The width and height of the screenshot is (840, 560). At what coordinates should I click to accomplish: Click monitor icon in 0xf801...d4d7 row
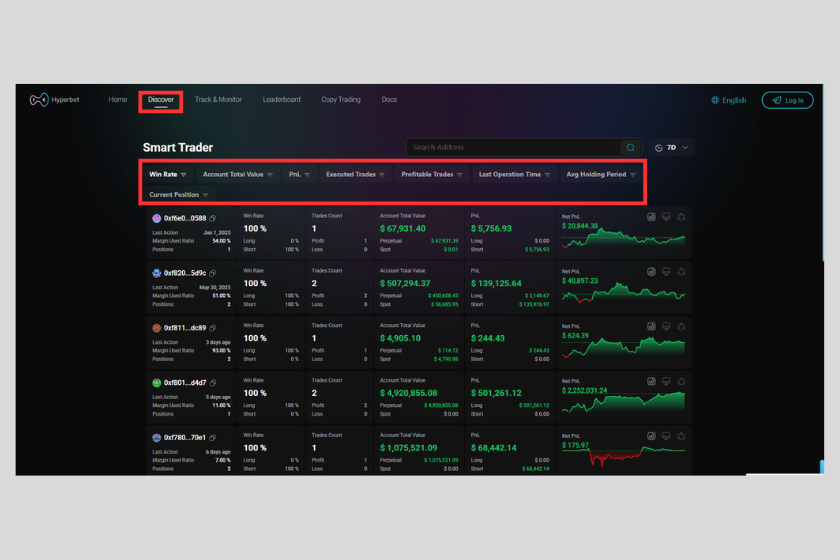pyautogui.click(x=666, y=382)
